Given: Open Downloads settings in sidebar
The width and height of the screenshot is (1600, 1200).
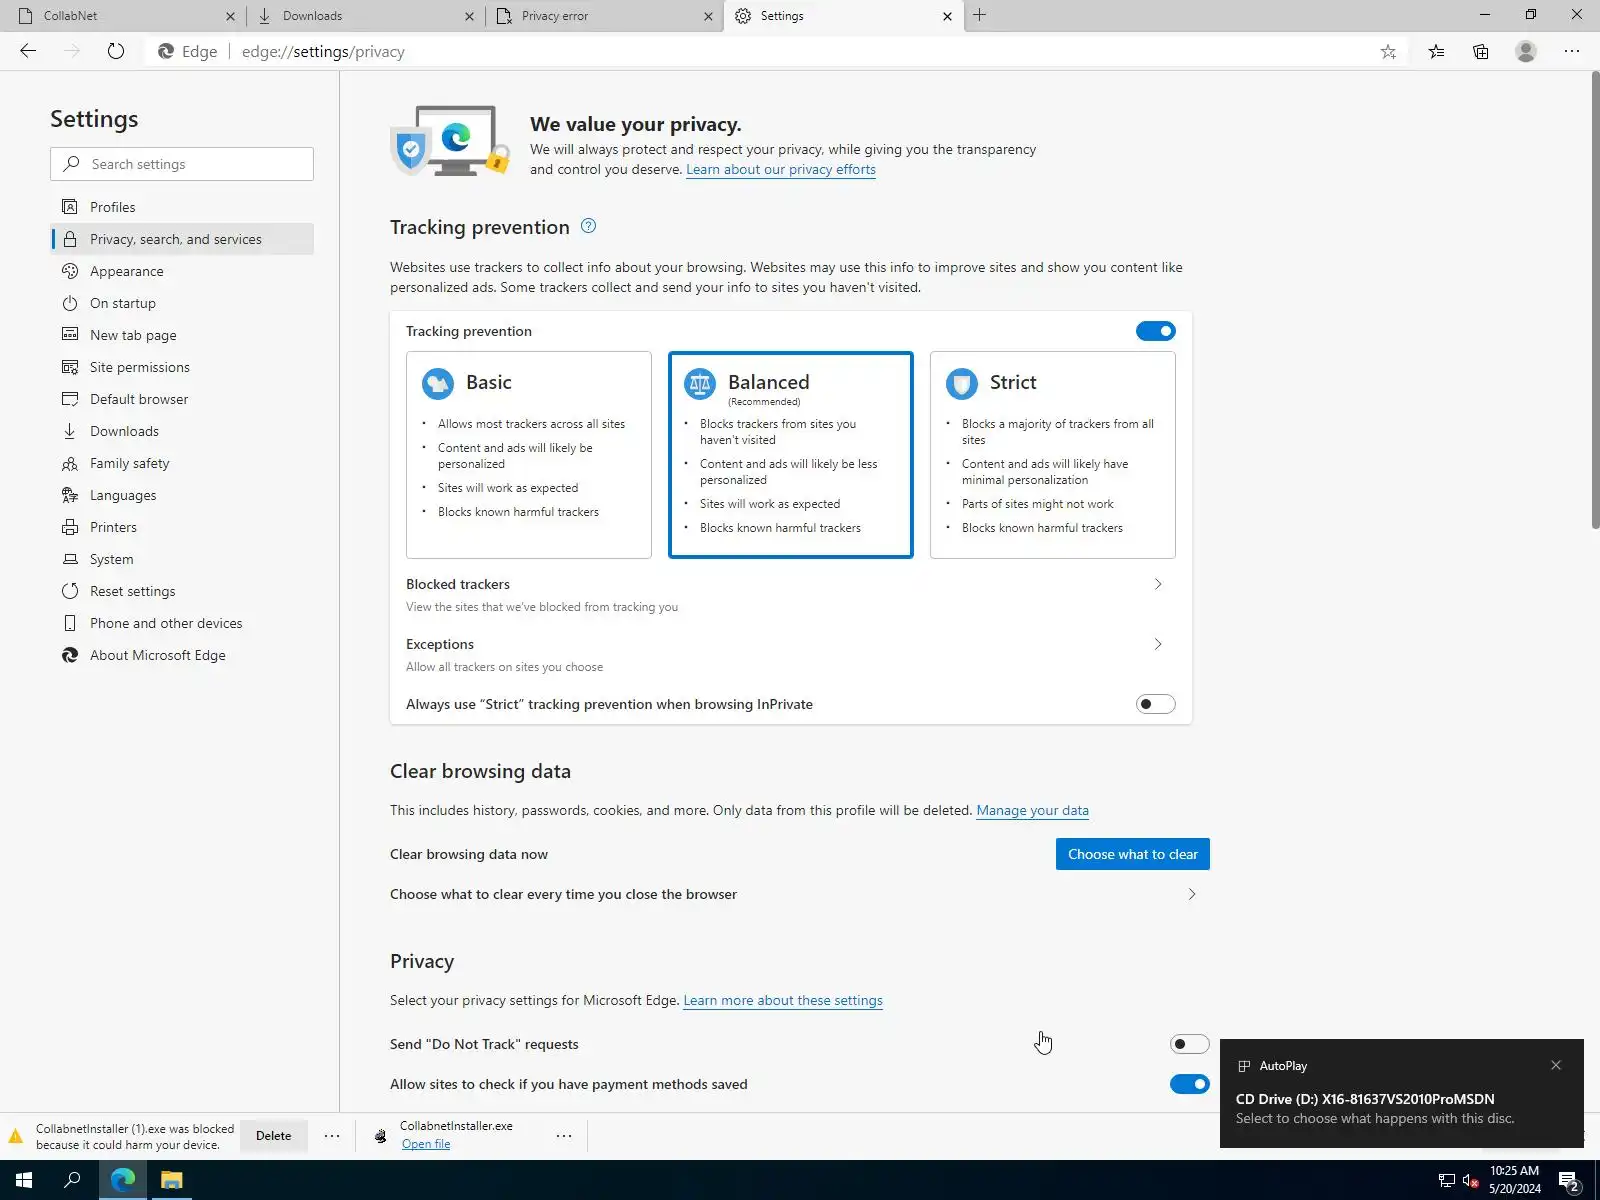Looking at the screenshot, I should coord(182,431).
